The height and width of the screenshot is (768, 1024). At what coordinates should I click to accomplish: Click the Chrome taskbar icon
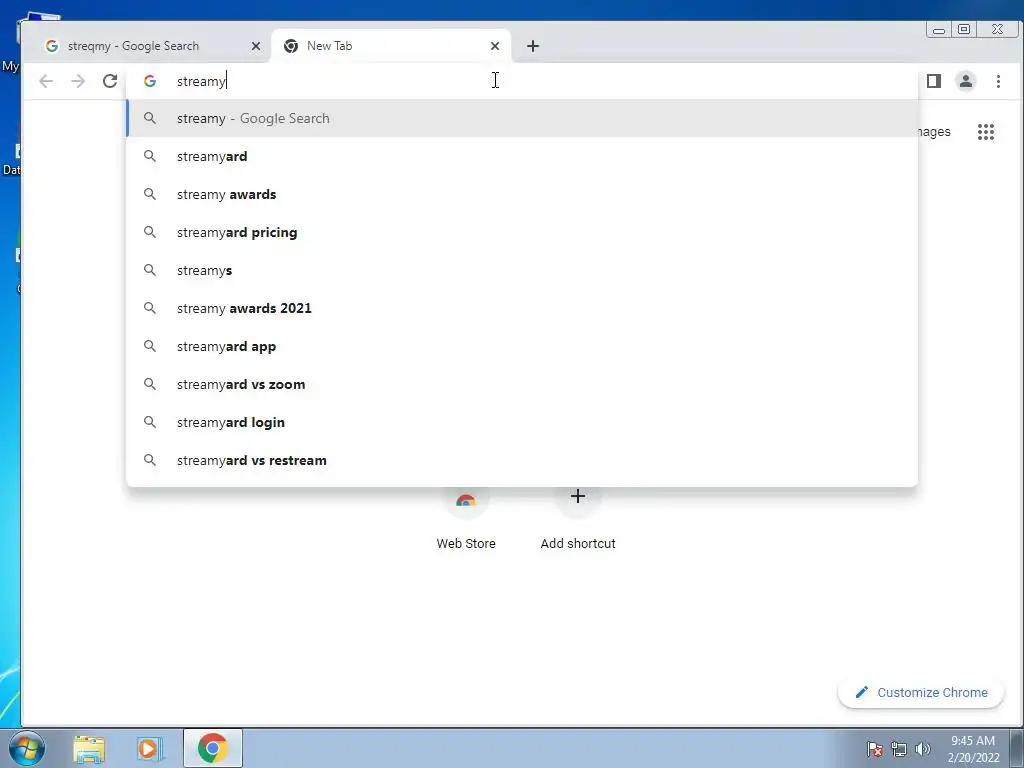pyautogui.click(x=212, y=748)
